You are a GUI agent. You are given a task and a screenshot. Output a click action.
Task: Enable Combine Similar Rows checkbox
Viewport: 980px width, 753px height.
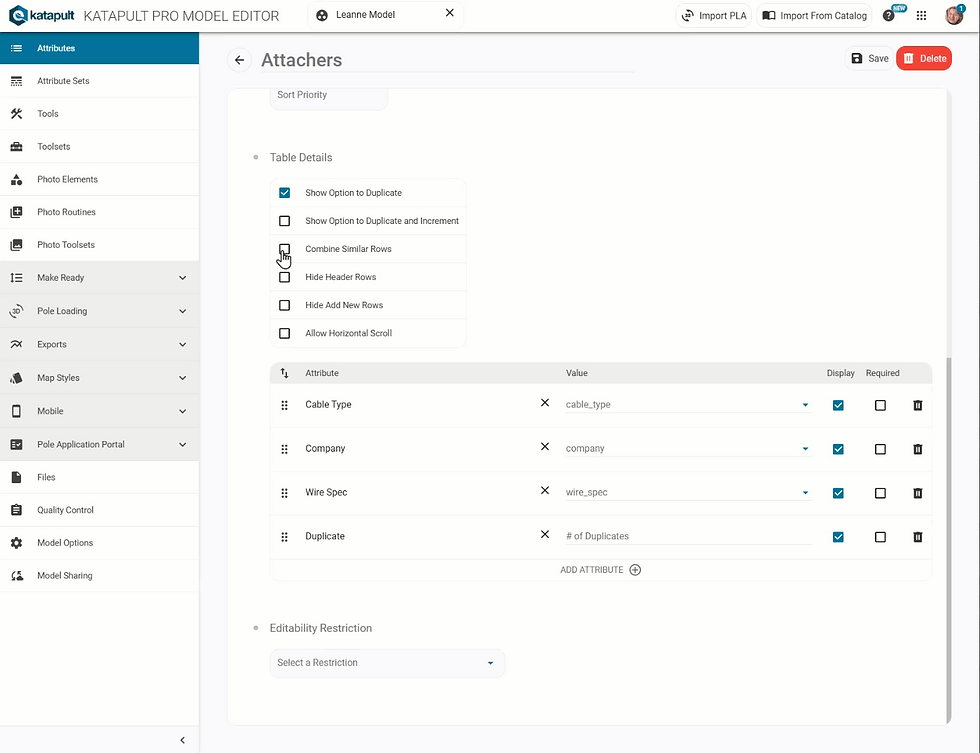click(x=284, y=249)
